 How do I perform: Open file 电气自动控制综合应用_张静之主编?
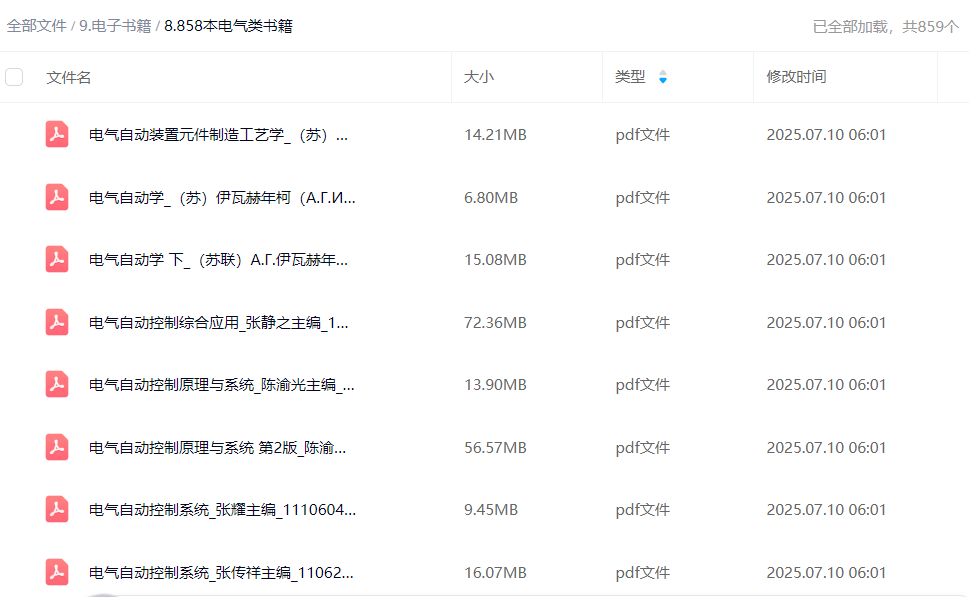click(x=219, y=323)
